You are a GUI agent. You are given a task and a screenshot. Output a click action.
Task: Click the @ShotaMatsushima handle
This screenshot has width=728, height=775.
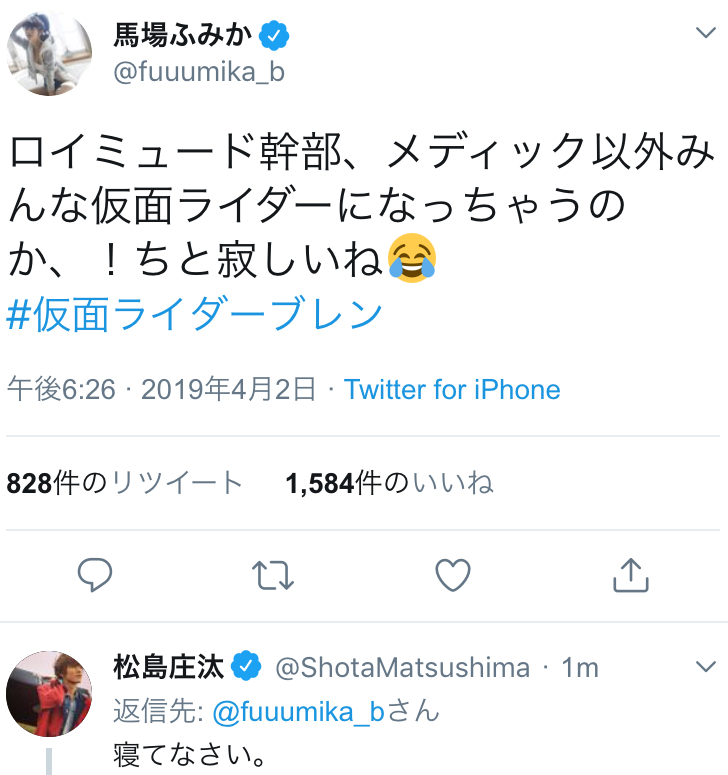pyautogui.click(x=402, y=667)
